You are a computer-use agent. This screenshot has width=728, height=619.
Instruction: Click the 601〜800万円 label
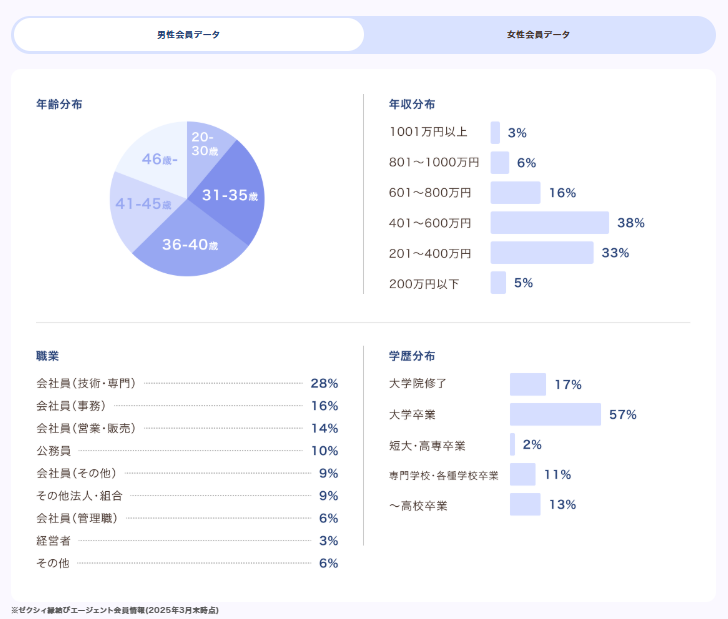[x=430, y=193]
